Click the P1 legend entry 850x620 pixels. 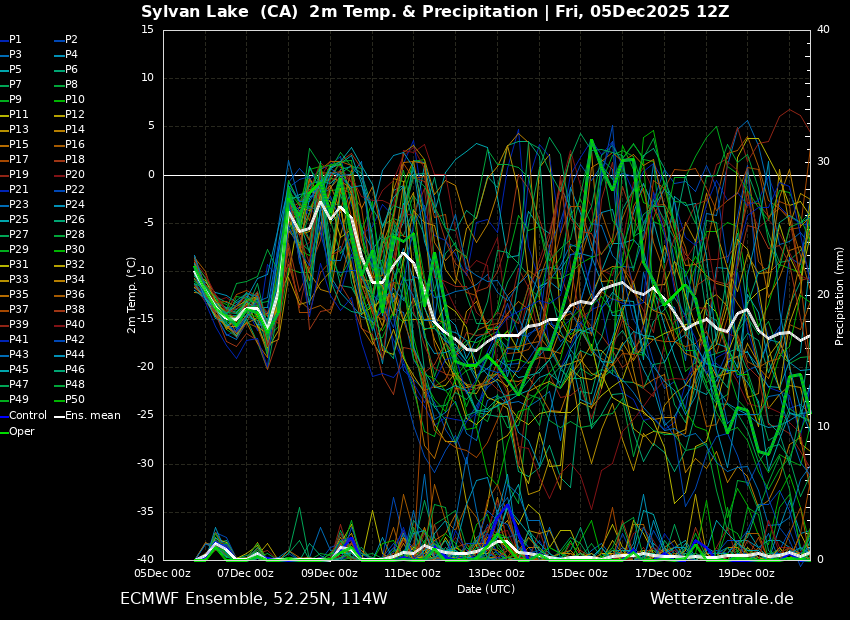[x=15, y=40]
